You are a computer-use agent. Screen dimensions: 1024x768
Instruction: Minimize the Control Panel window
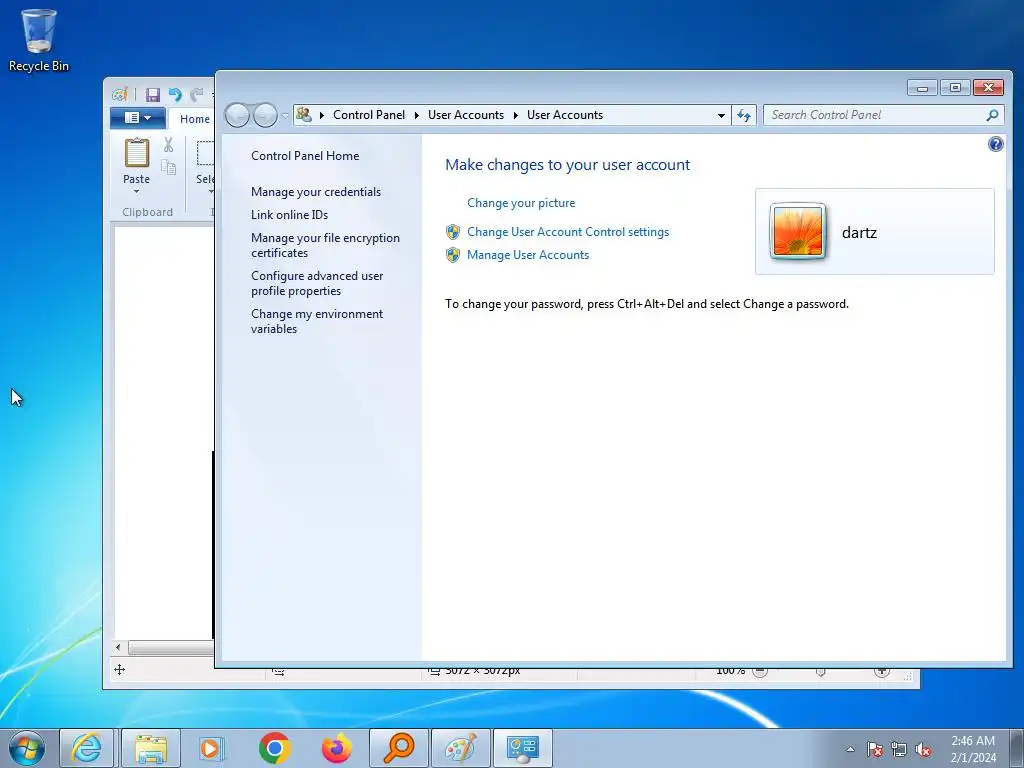point(922,88)
